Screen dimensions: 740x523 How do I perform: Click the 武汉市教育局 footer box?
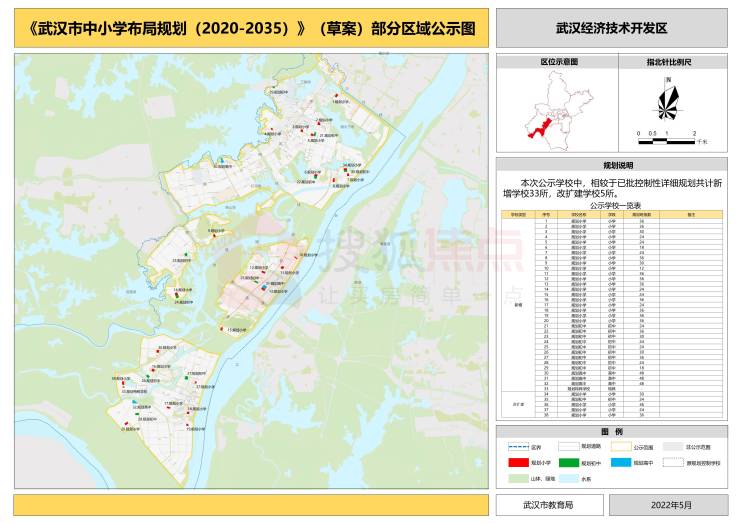[549, 505]
